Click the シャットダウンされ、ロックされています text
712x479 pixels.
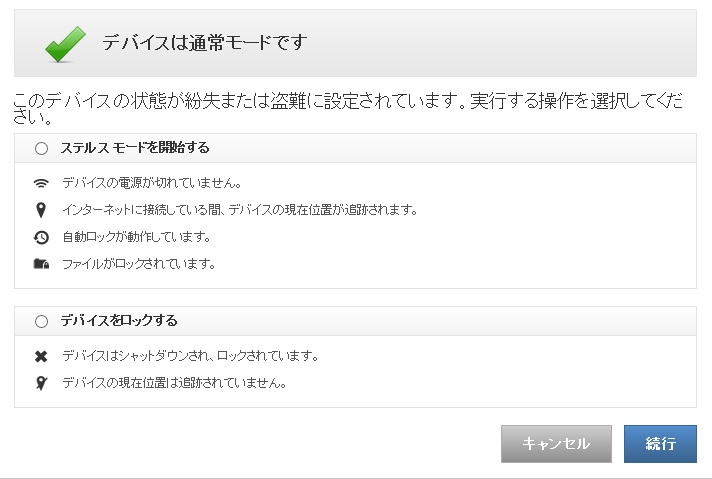190,356
